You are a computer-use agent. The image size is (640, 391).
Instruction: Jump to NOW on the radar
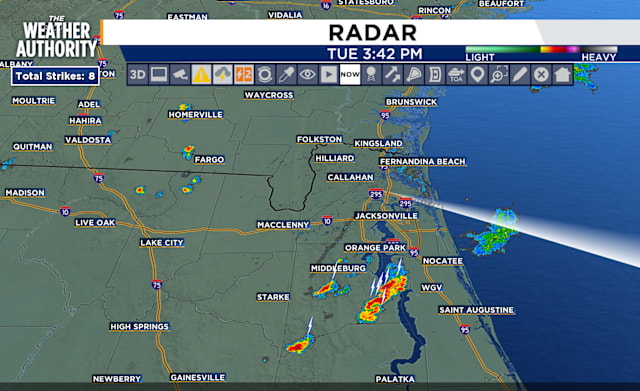[350, 75]
